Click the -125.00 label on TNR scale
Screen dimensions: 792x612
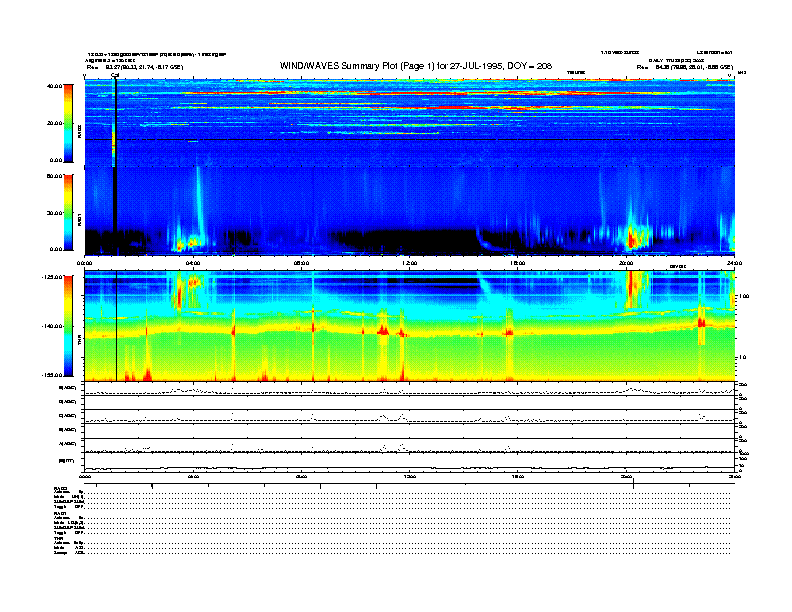pyautogui.click(x=52, y=277)
